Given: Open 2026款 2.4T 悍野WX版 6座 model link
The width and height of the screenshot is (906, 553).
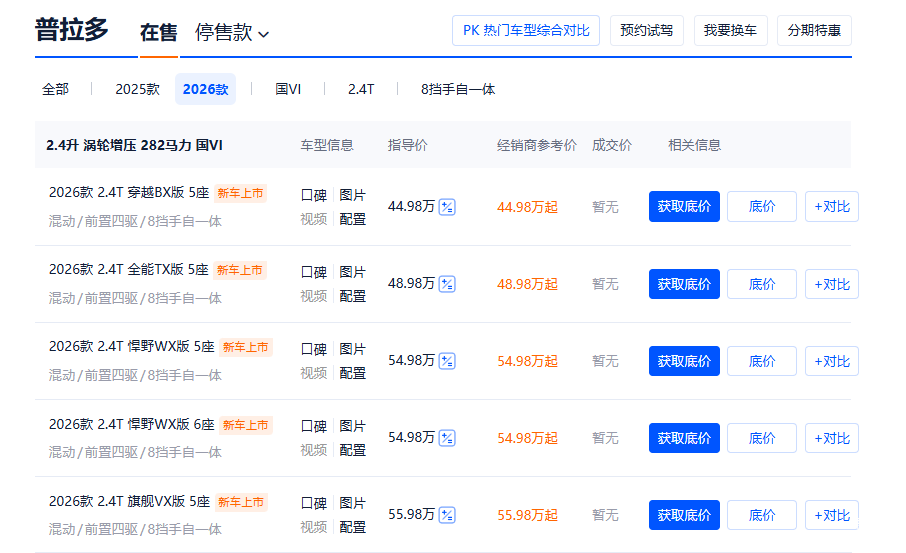Looking at the screenshot, I should [x=132, y=424].
